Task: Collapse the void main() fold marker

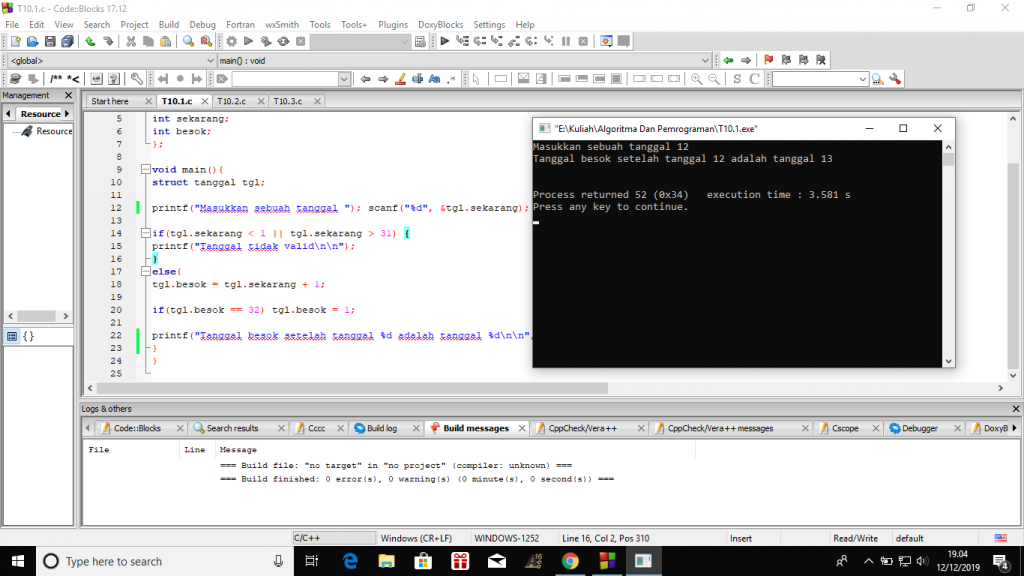Action: 146,169
